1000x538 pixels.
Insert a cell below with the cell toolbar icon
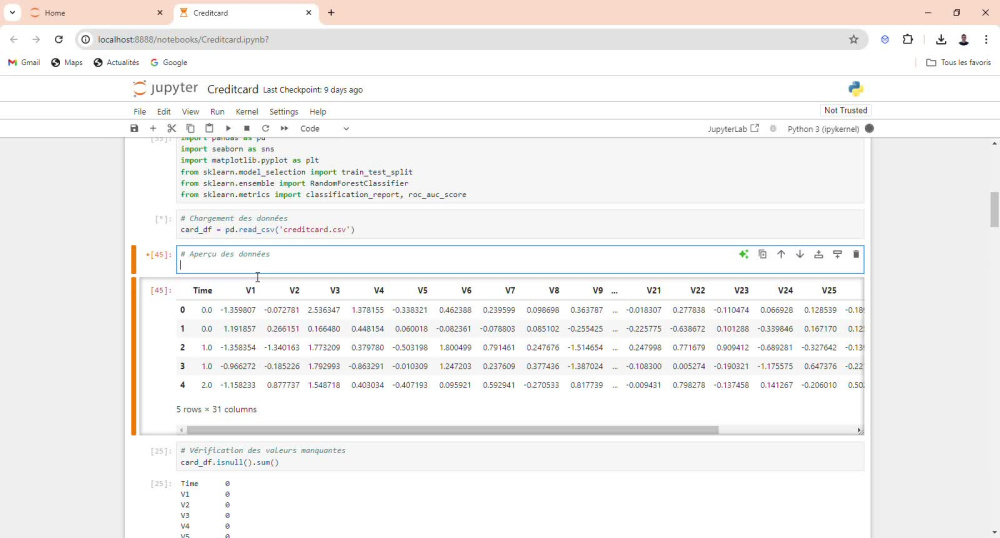coord(837,254)
